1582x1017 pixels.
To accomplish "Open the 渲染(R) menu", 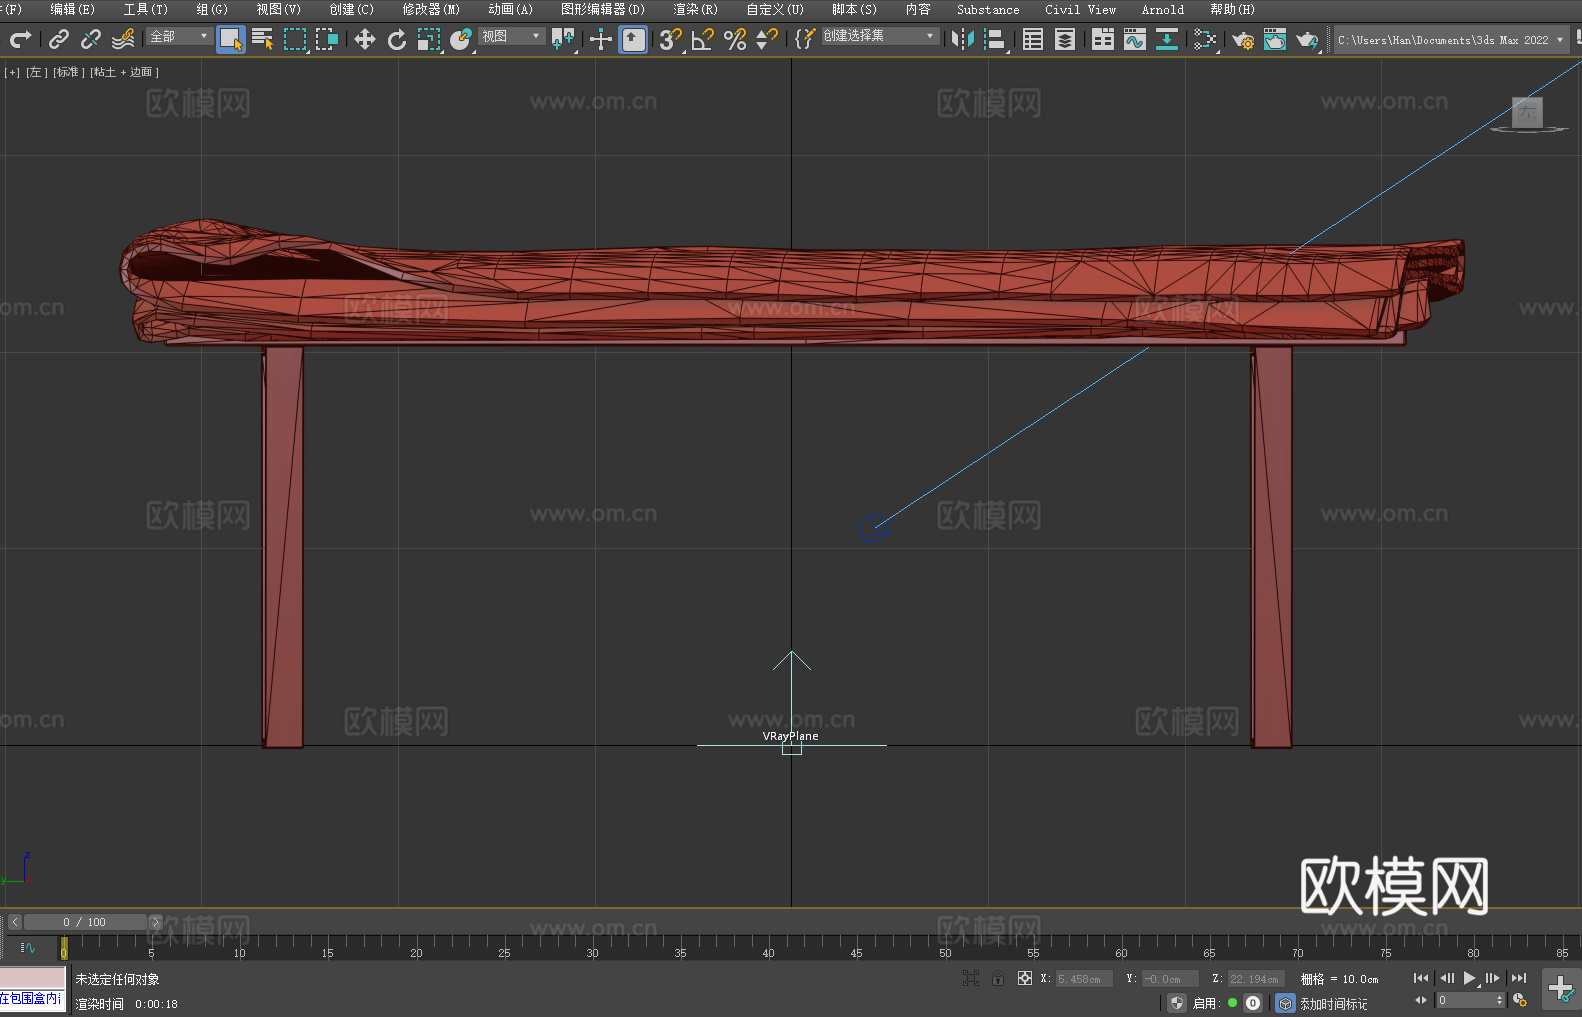I will coord(695,9).
